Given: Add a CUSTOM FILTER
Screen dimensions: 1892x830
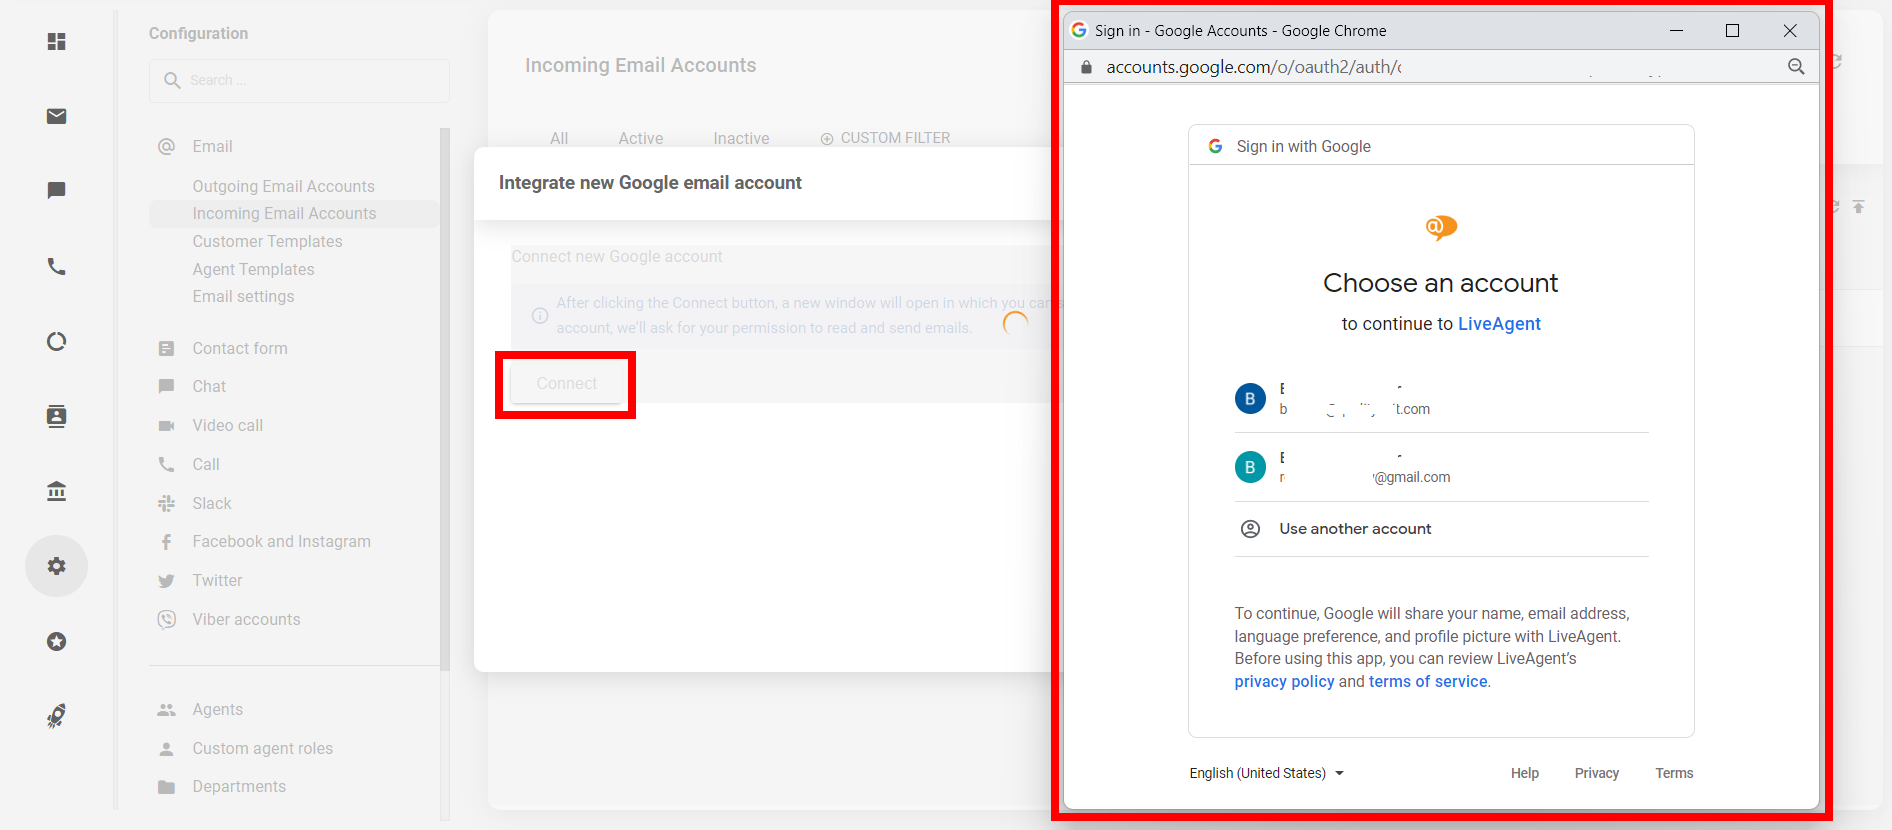Looking at the screenshot, I should (x=885, y=138).
